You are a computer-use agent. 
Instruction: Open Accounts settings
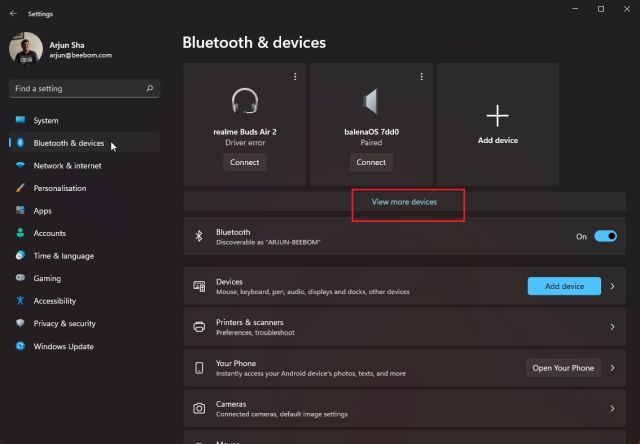(84, 233)
